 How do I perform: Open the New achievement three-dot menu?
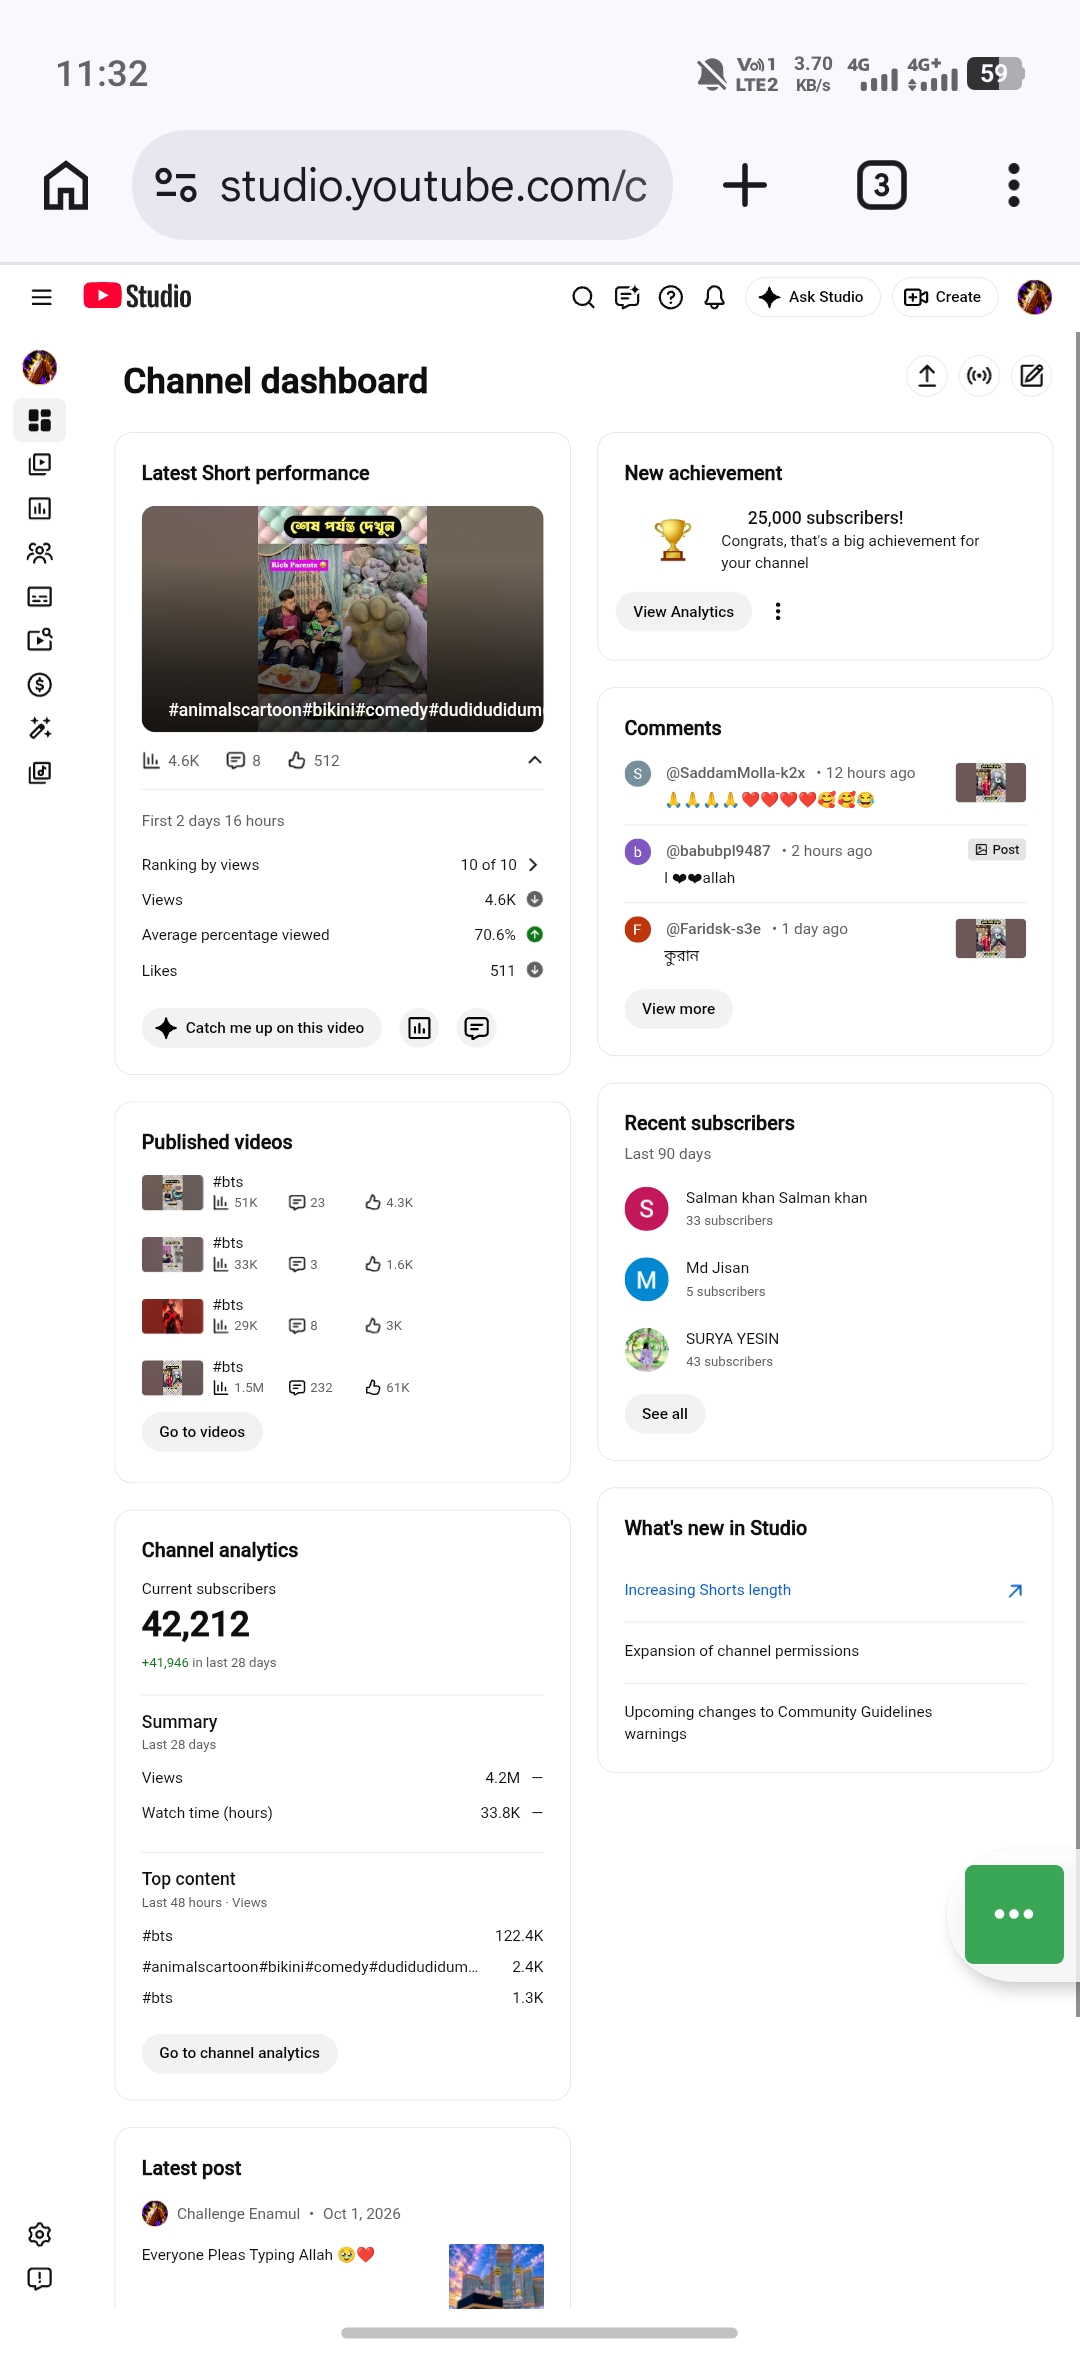pyautogui.click(x=778, y=612)
